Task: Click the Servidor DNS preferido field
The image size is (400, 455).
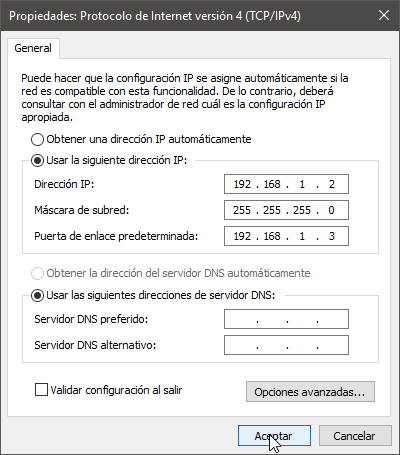Action: point(286,319)
